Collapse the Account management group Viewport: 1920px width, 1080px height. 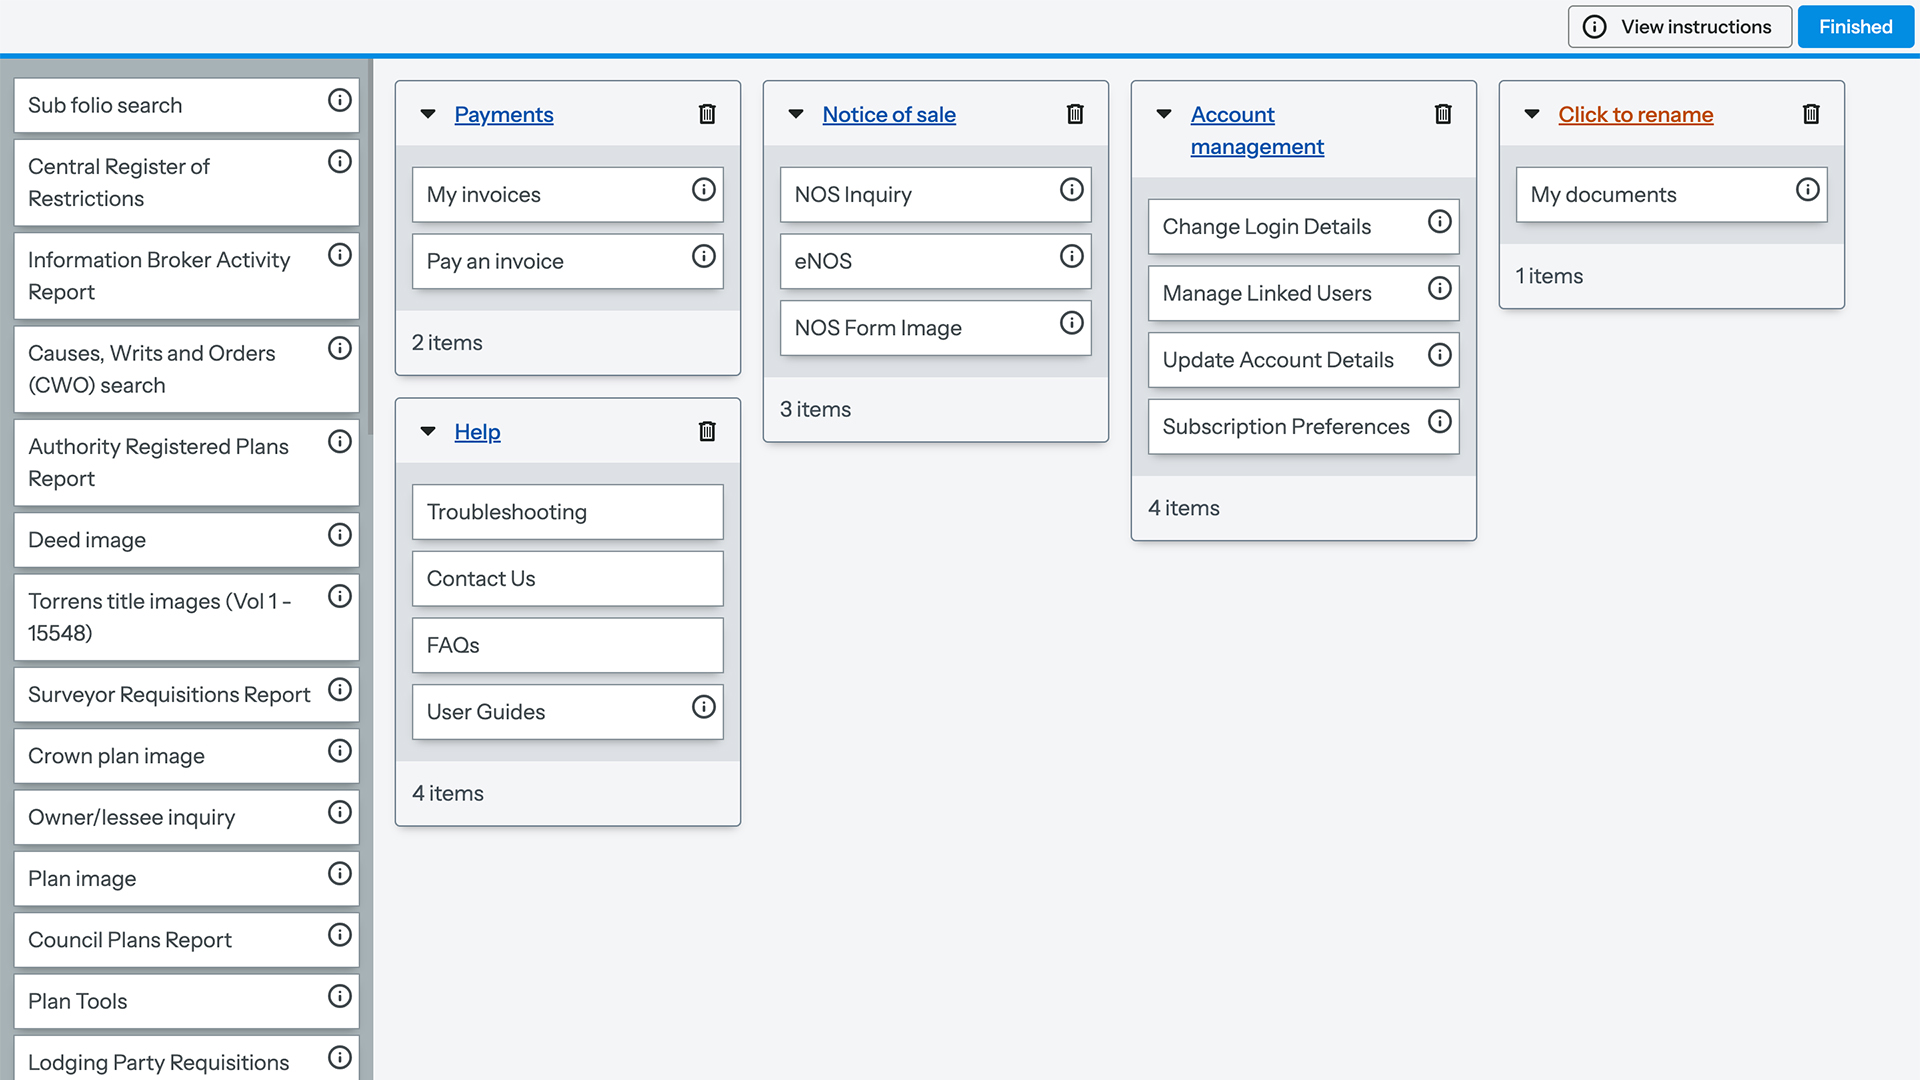point(1164,114)
